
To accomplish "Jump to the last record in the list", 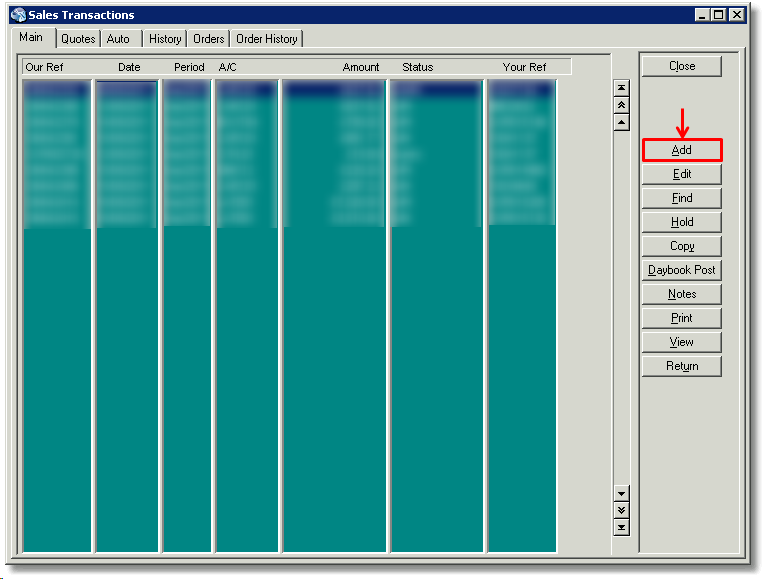I will (621, 527).
